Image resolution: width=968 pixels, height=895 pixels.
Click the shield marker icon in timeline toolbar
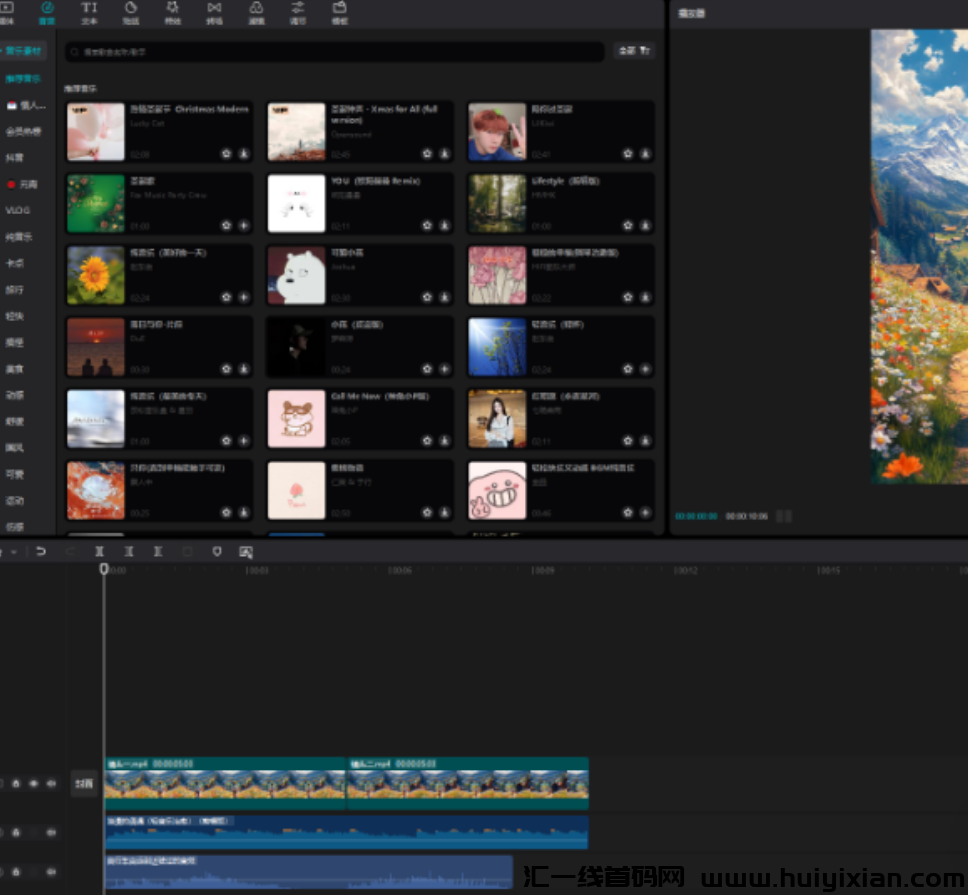pos(217,551)
